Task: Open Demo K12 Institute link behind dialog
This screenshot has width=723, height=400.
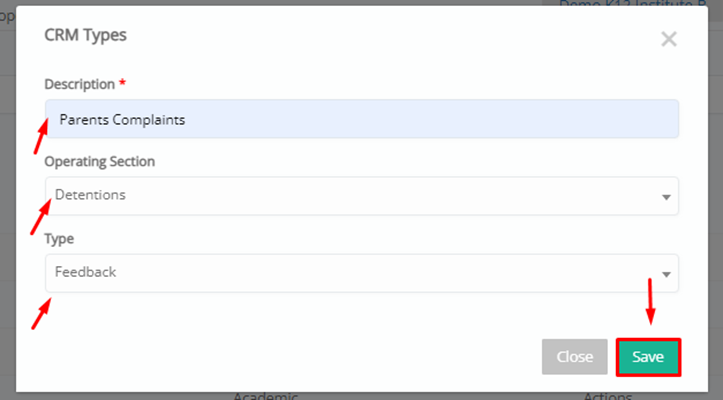Action: [633, 4]
